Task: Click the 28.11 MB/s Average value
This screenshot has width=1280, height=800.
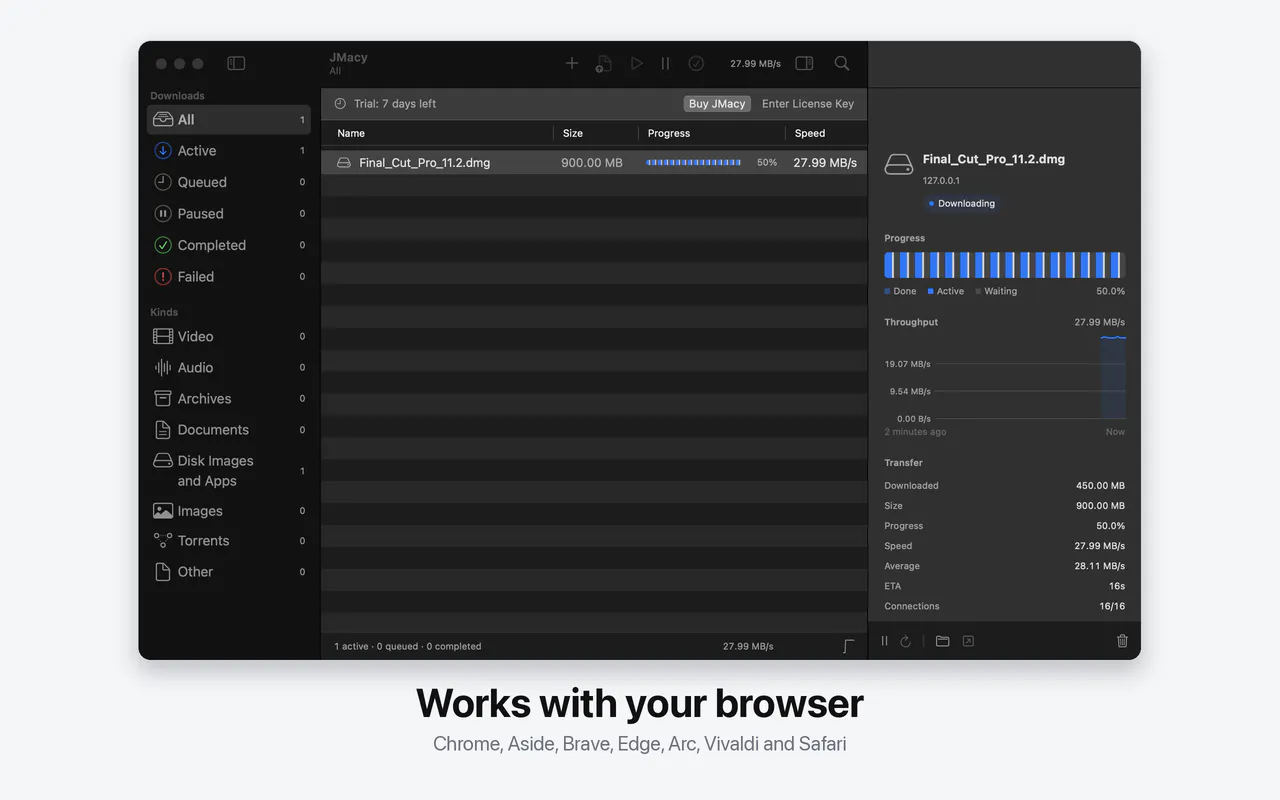Action: coord(1100,566)
